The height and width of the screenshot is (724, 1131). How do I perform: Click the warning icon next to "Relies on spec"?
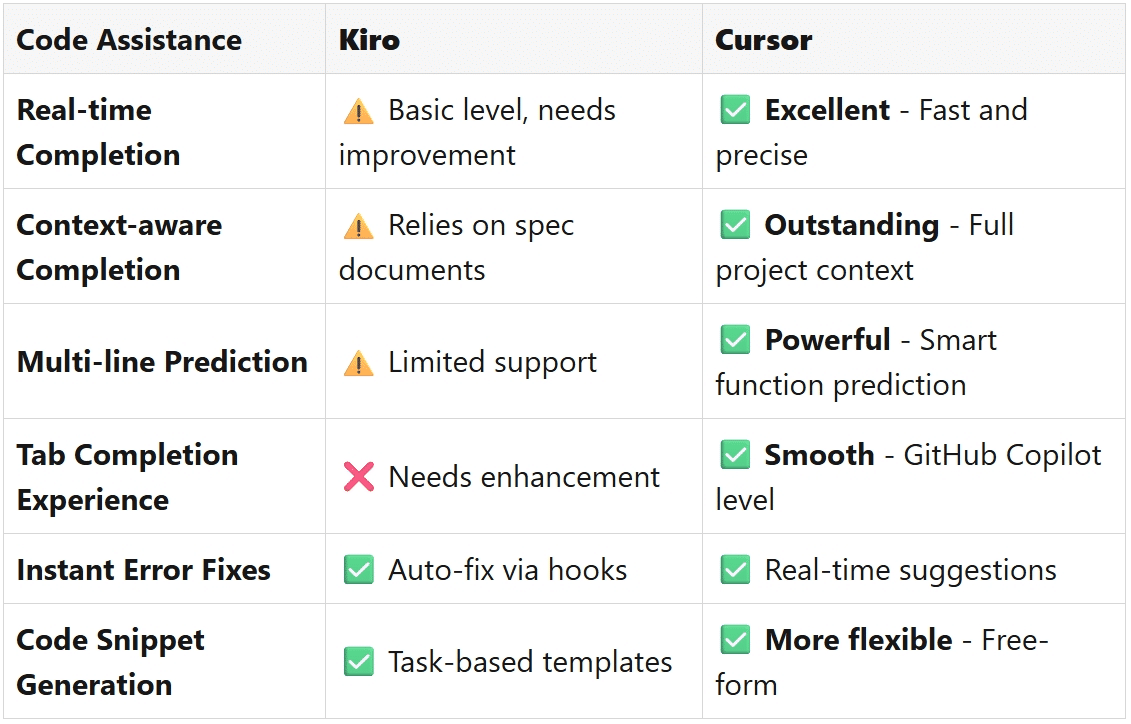358,226
